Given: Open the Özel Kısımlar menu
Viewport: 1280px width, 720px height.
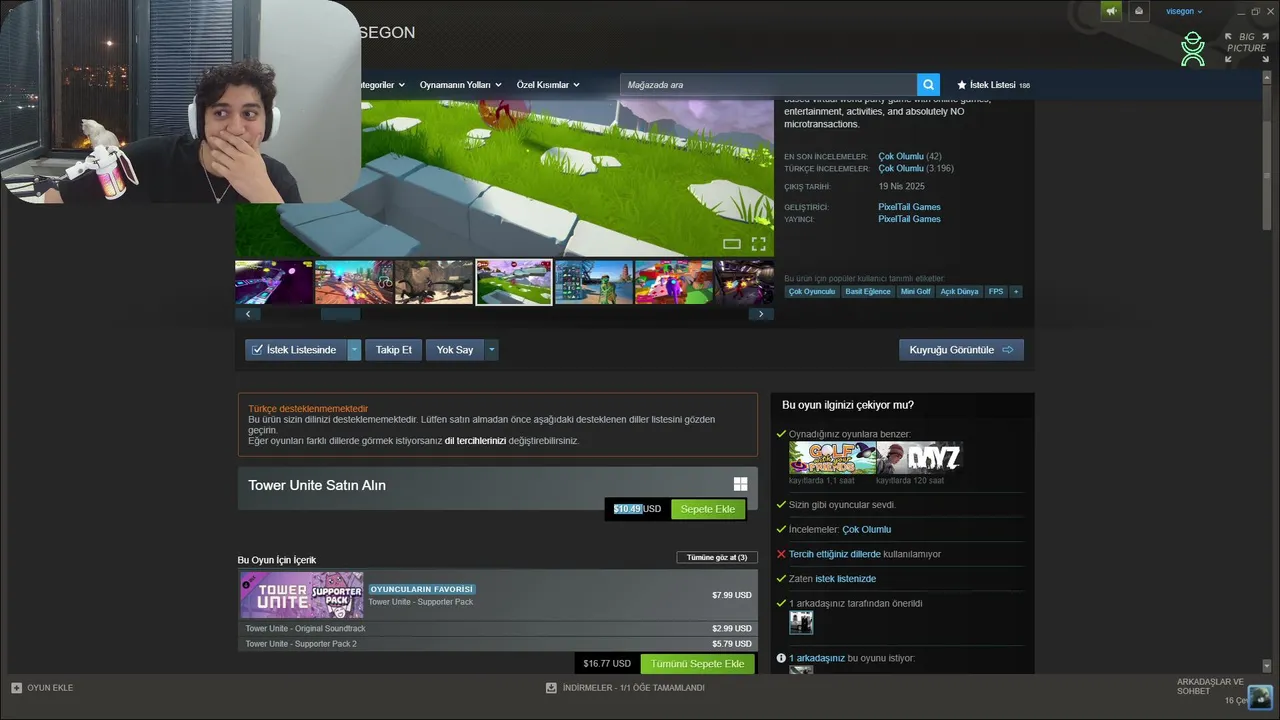Looking at the screenshot, I should click(x=548, y=85).
